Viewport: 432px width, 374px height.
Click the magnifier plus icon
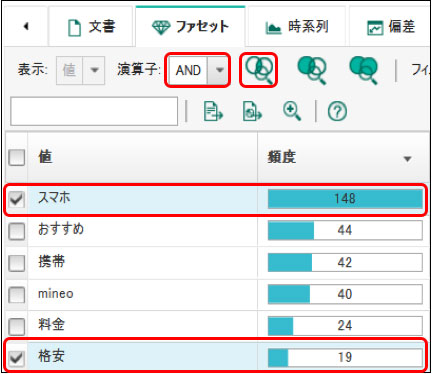click(x=292, y=111)
